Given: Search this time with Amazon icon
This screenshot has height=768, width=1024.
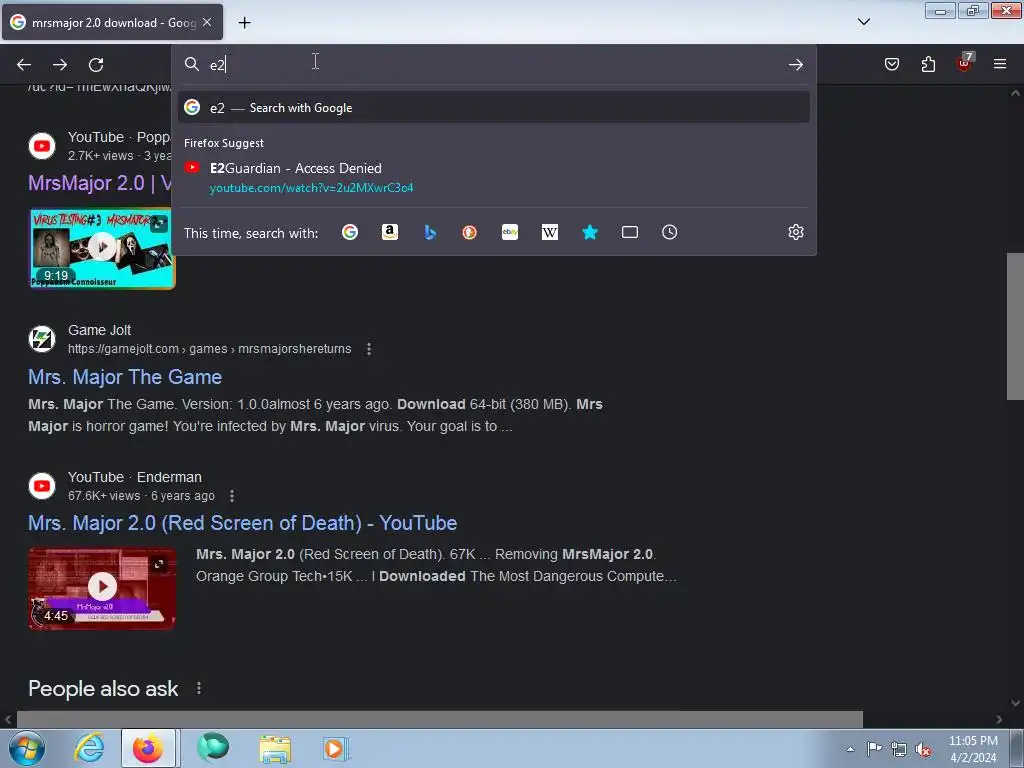Looking at the screenshot, I should pyautogui.click(x=390, y=232).
